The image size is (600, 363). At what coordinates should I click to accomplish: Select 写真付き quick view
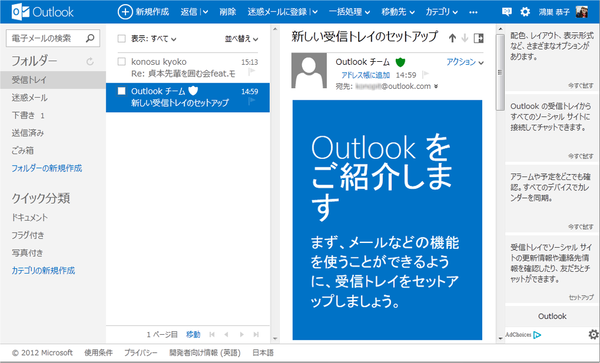pos(27,252)
